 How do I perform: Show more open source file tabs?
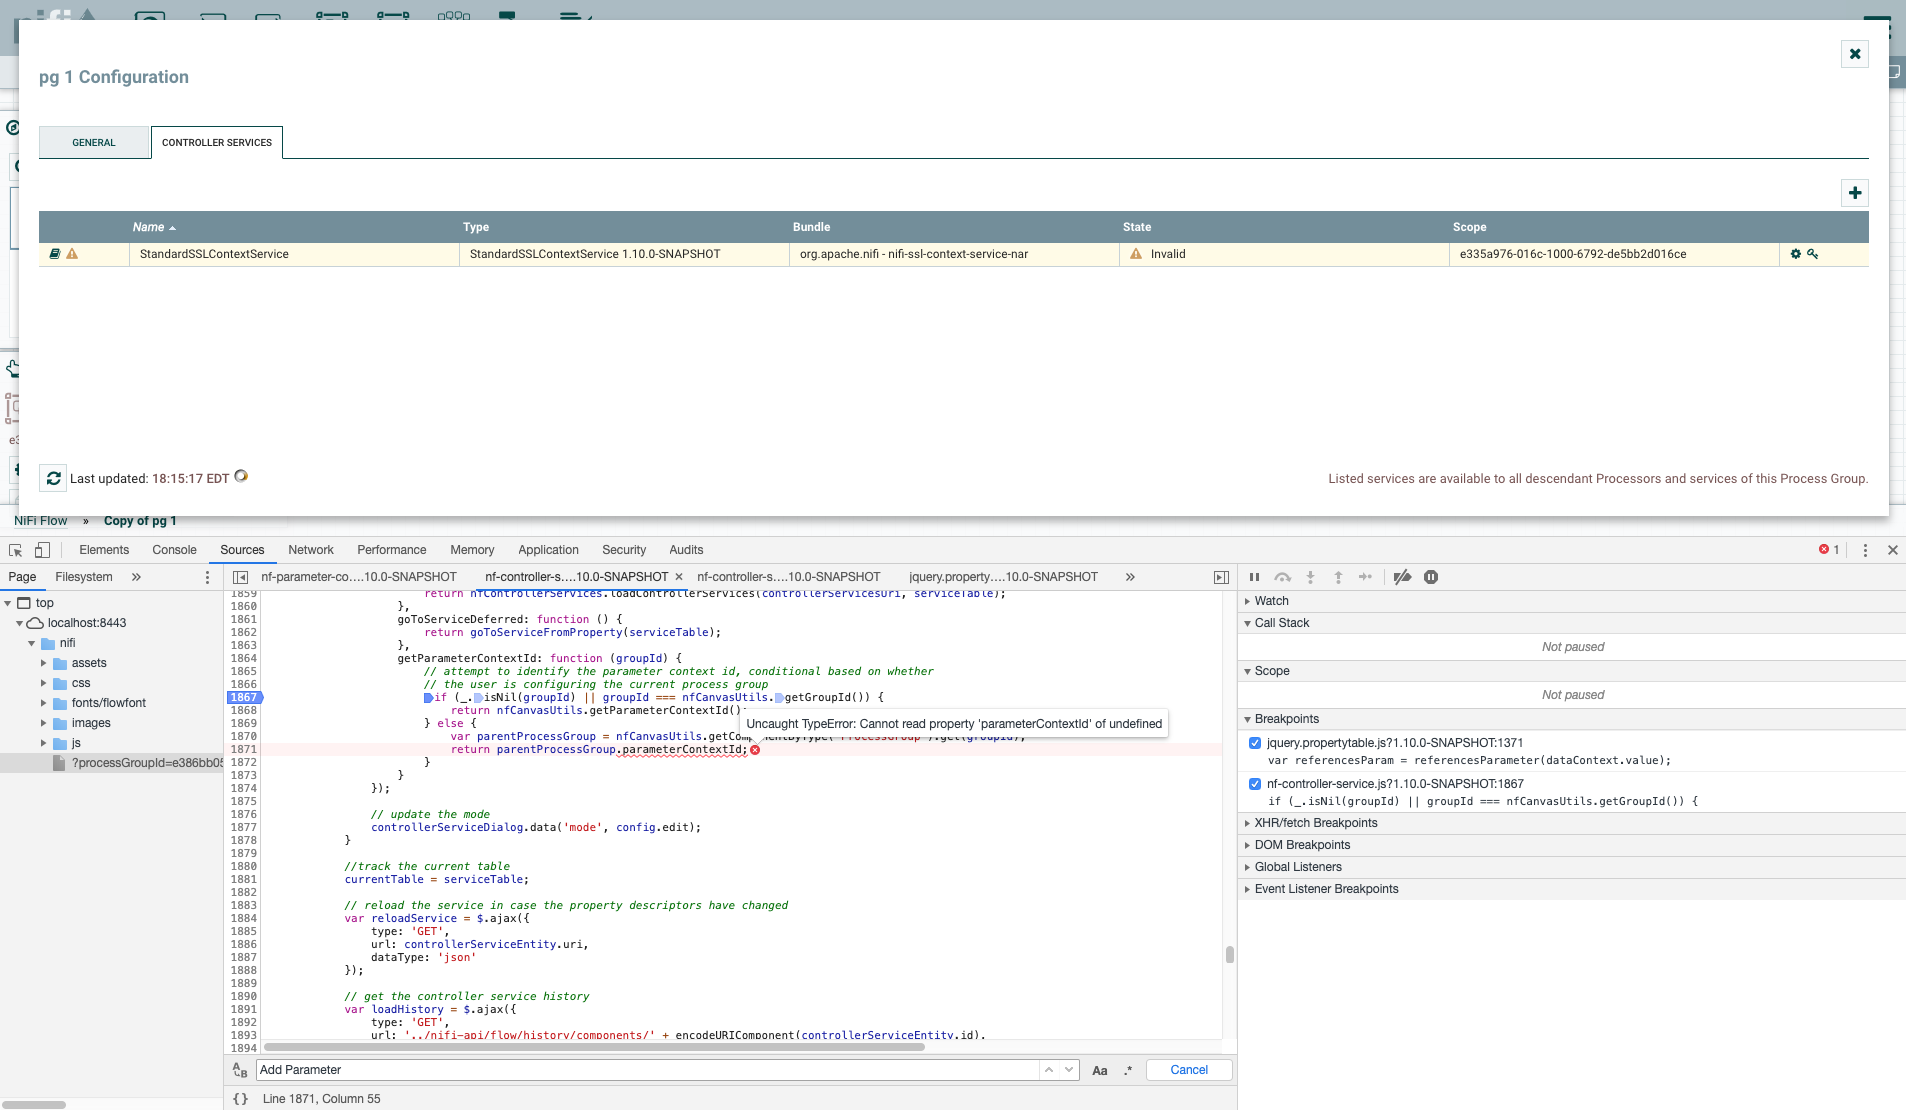click(x=1130, y=577)
